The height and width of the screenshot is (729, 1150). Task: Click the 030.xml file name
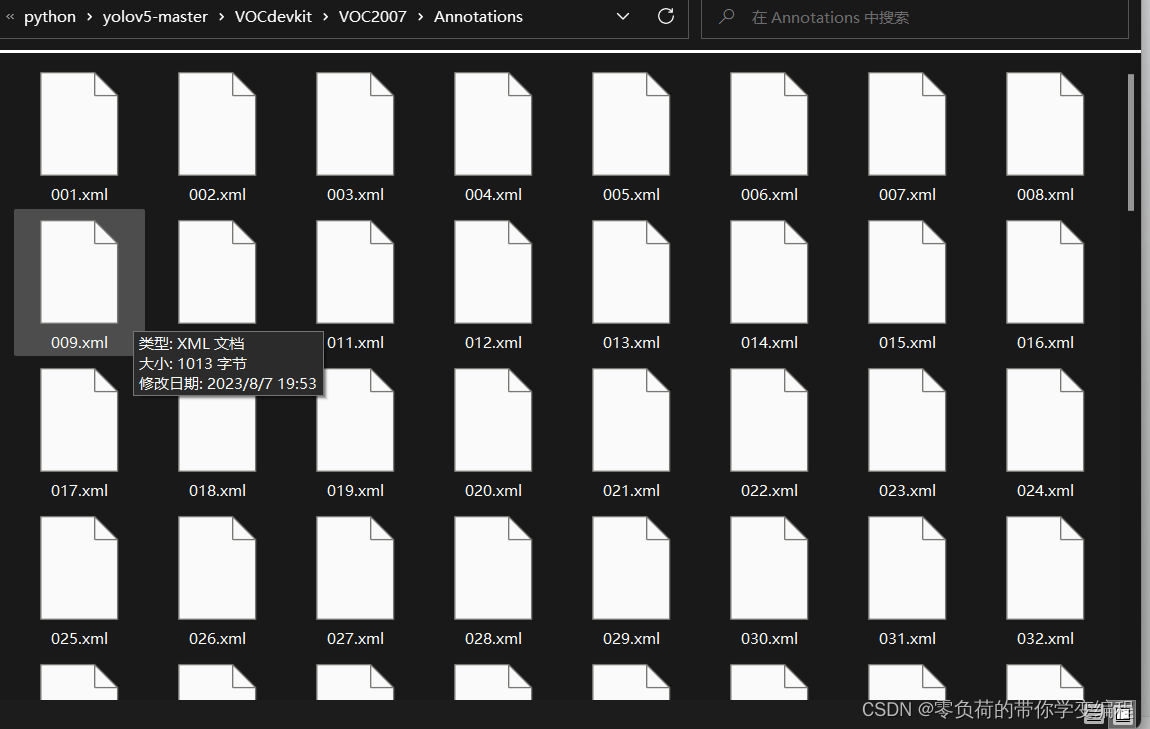coord(769,639)
